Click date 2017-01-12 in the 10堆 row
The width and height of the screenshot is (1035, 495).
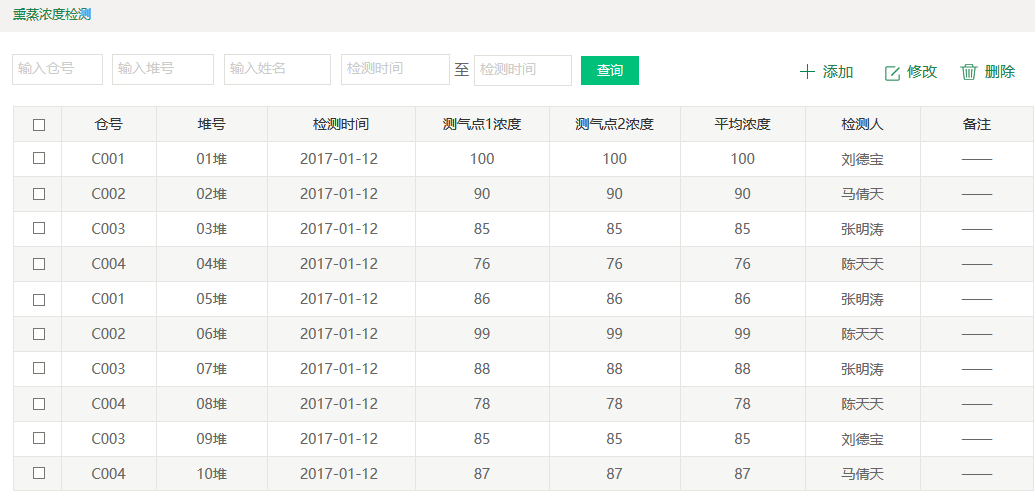[x=339, y=474]
